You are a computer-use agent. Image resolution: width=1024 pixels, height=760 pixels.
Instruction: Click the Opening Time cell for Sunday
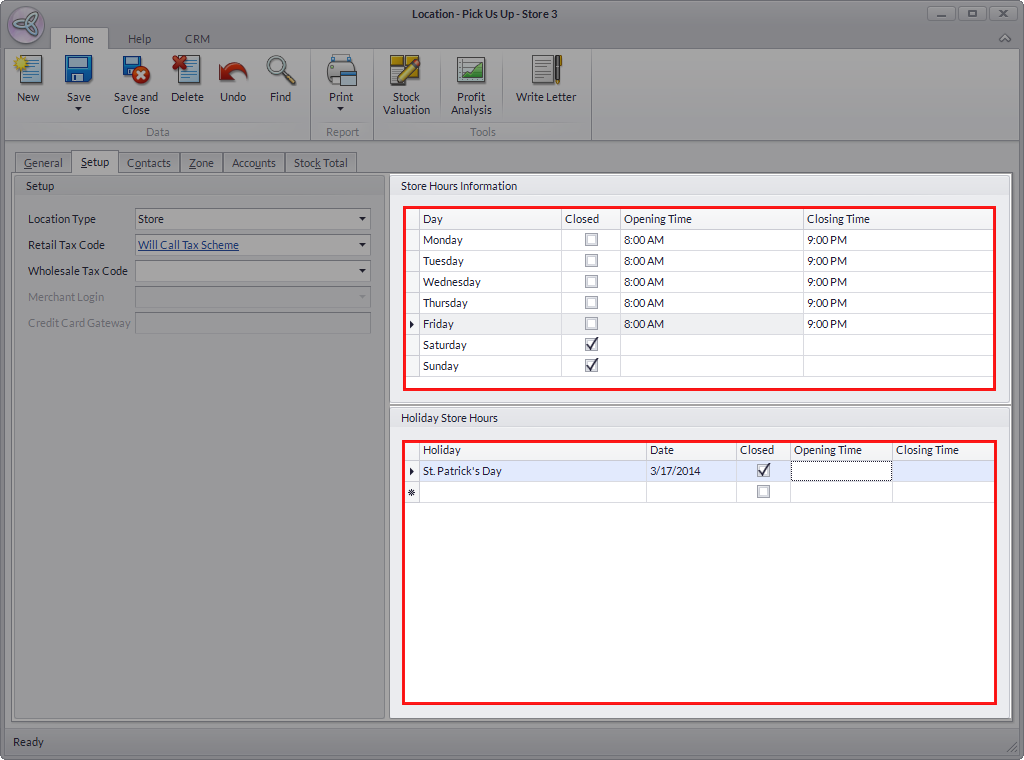(x=711, y=366)
